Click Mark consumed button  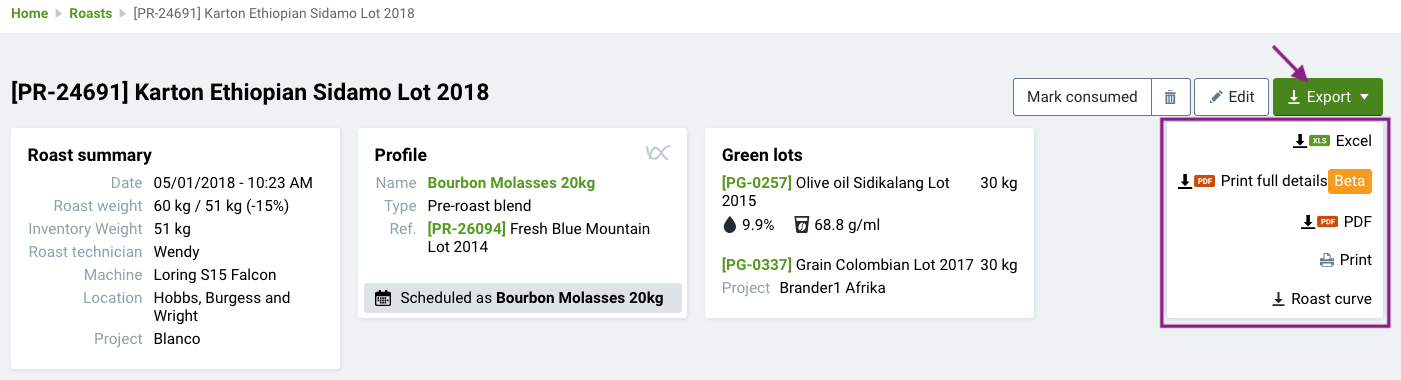coord(1082,97)
